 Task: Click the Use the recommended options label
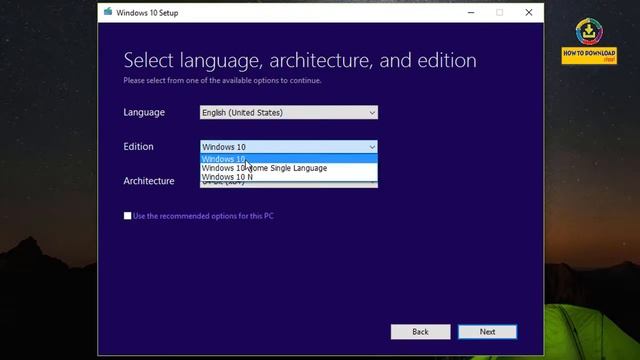(x=203, y=216)
